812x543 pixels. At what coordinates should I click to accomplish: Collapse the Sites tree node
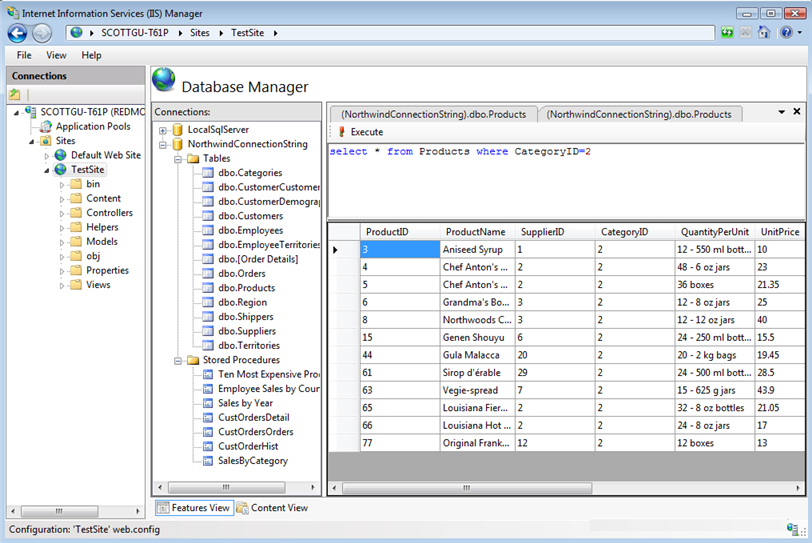tap(32, 141)
